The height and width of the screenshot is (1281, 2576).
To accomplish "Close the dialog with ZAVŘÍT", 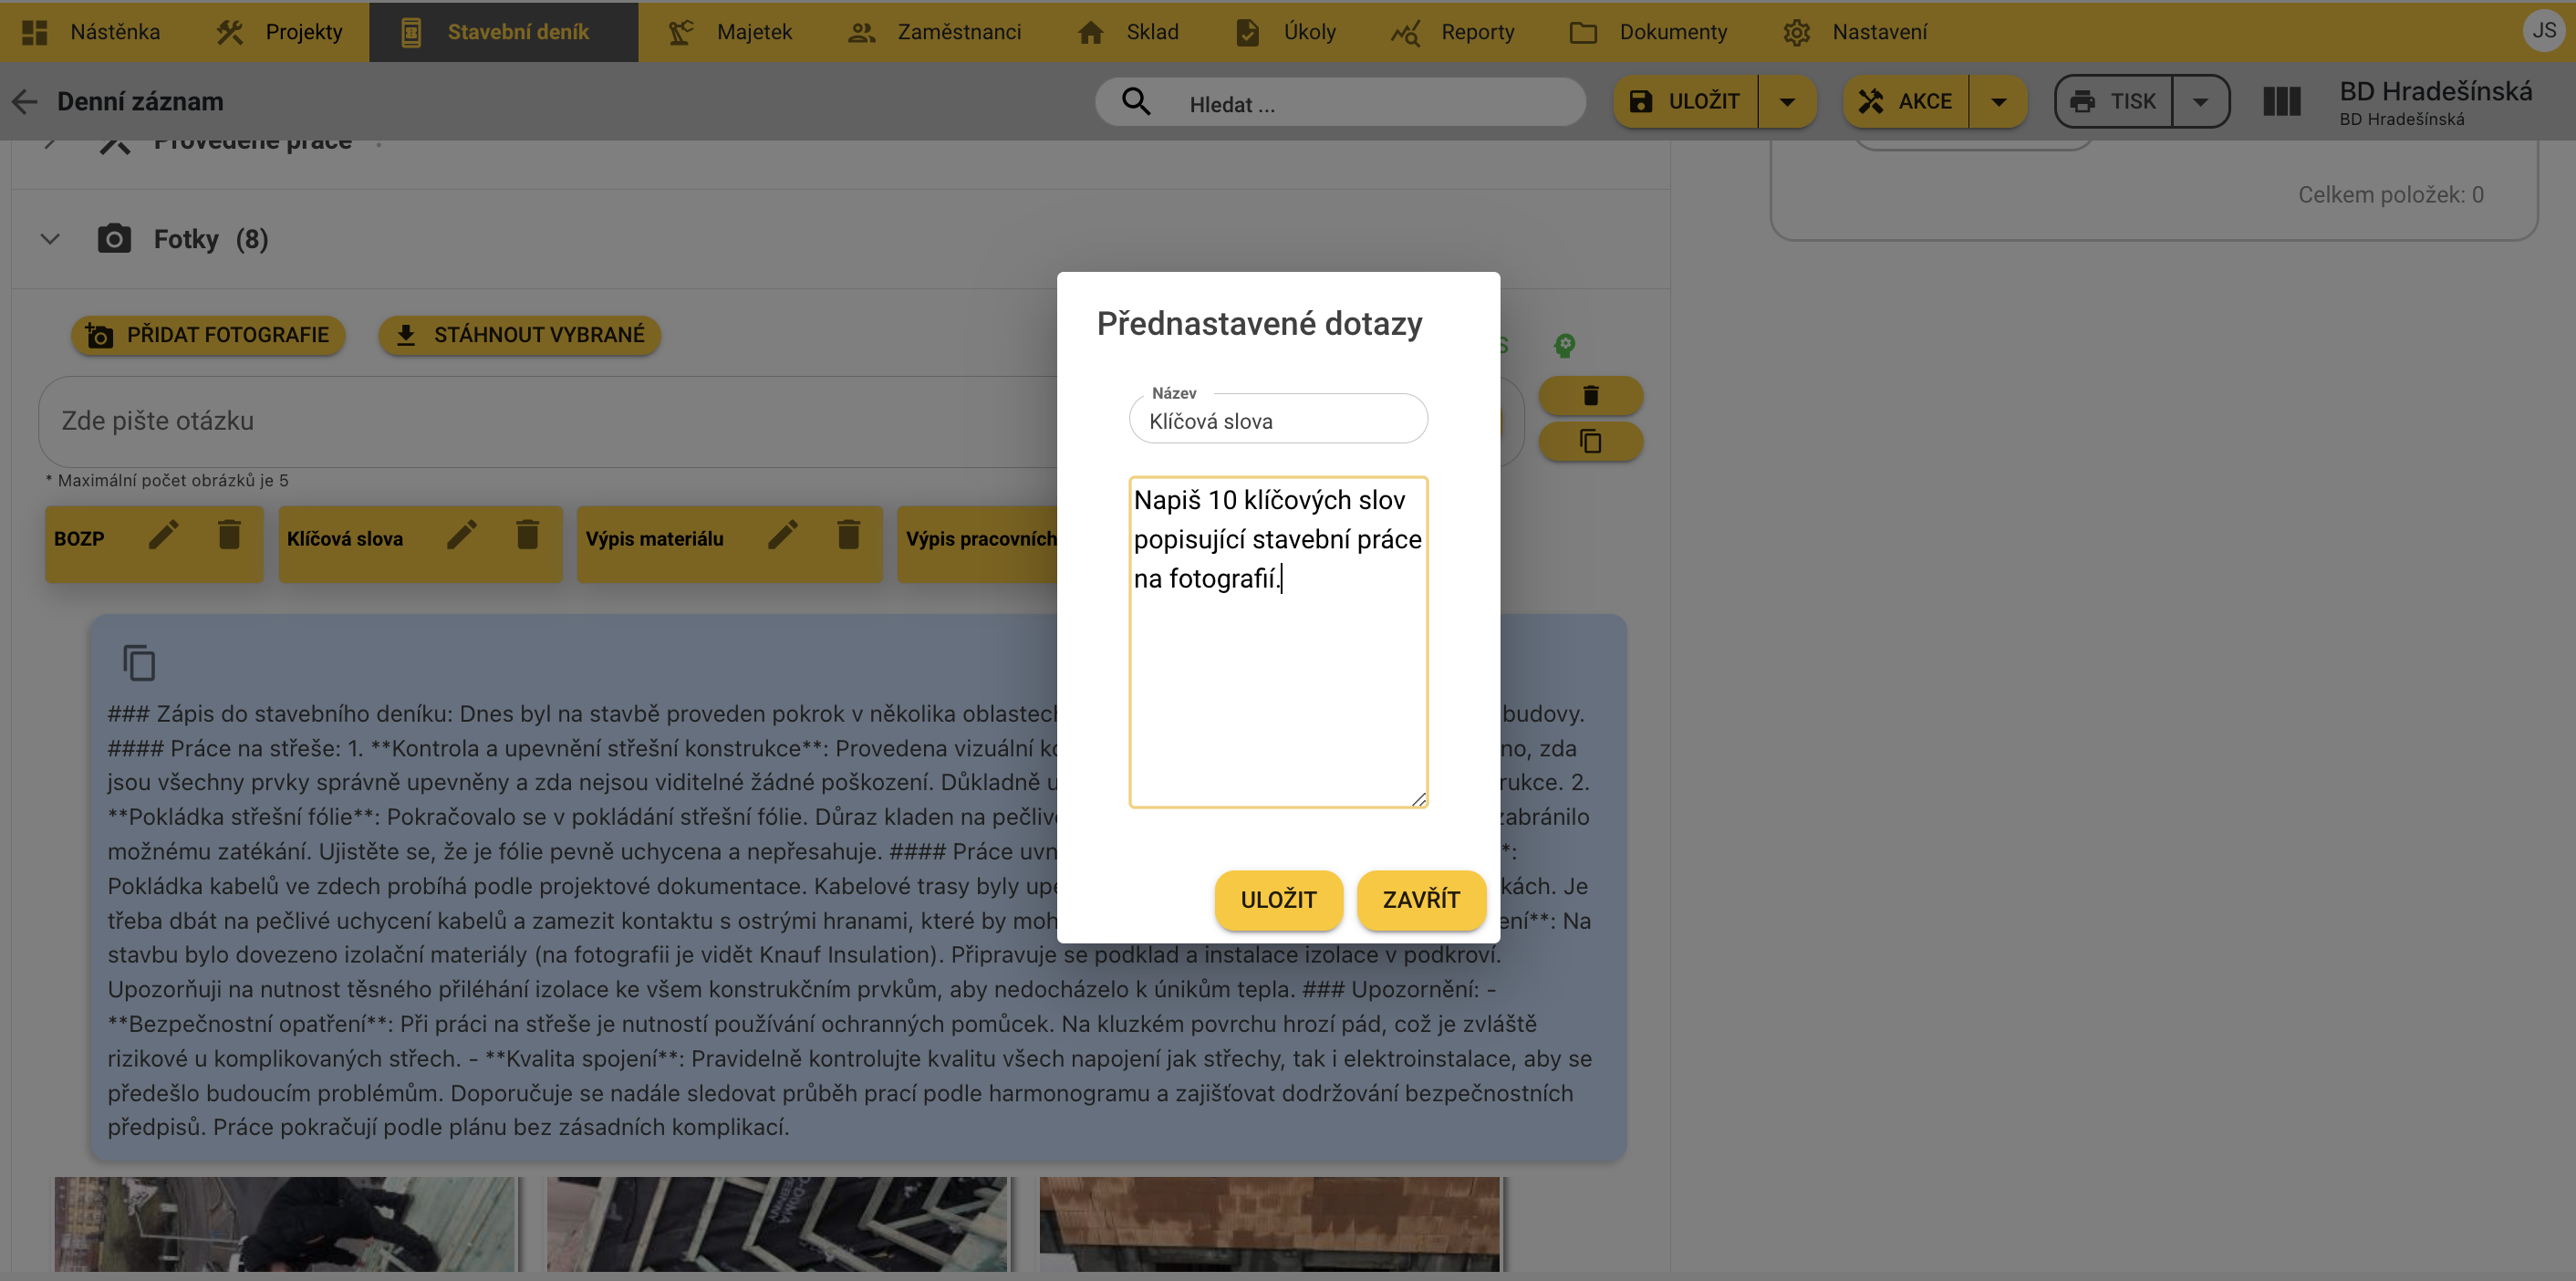I will click(1420, 899).
